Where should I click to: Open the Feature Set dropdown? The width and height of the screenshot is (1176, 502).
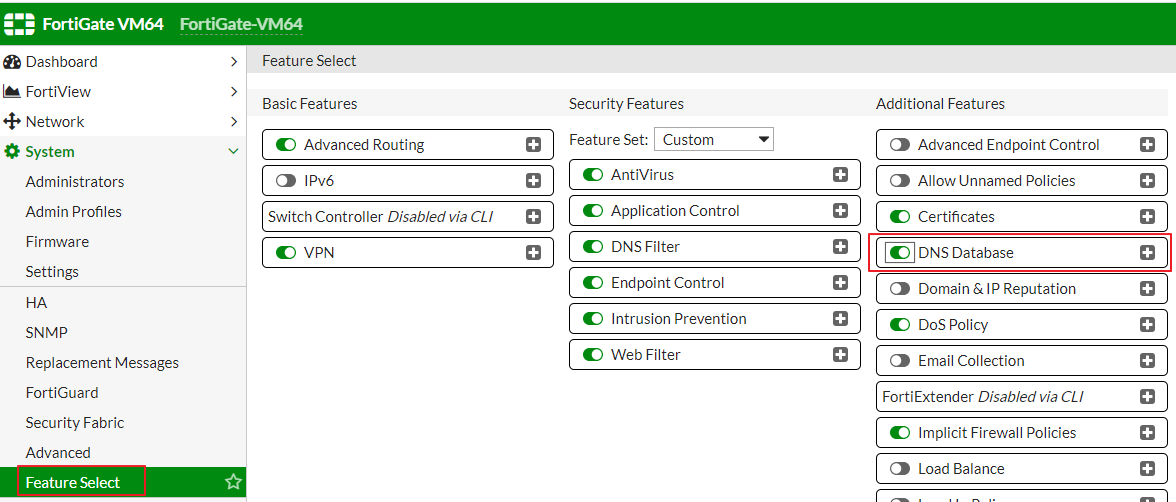[714, 140]
